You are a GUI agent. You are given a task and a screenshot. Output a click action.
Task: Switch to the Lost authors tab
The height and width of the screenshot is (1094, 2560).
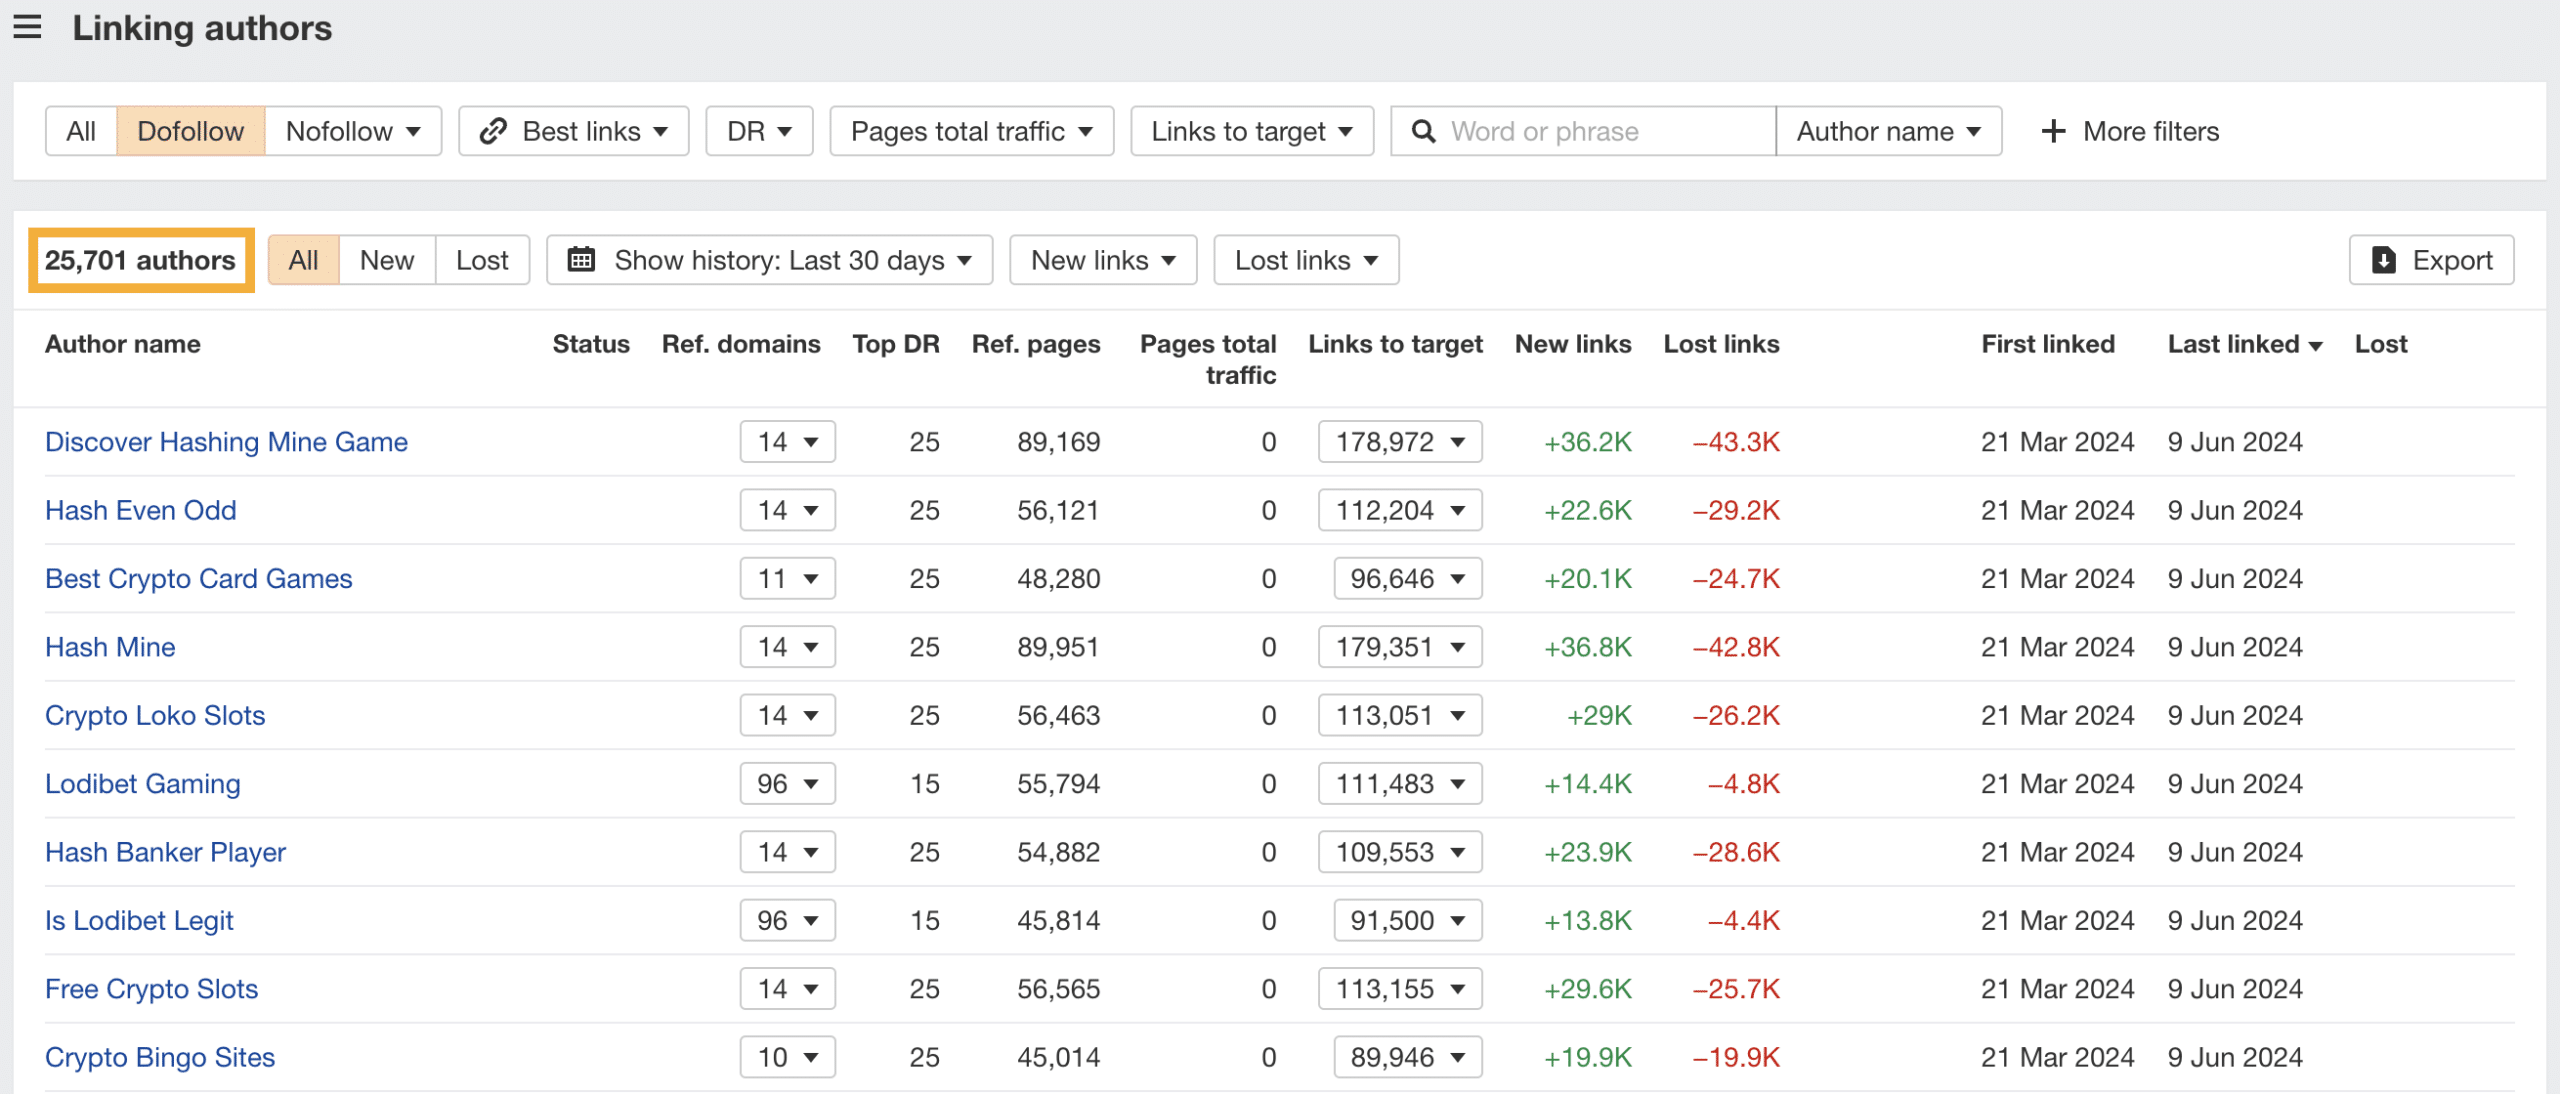click(482, 260)
